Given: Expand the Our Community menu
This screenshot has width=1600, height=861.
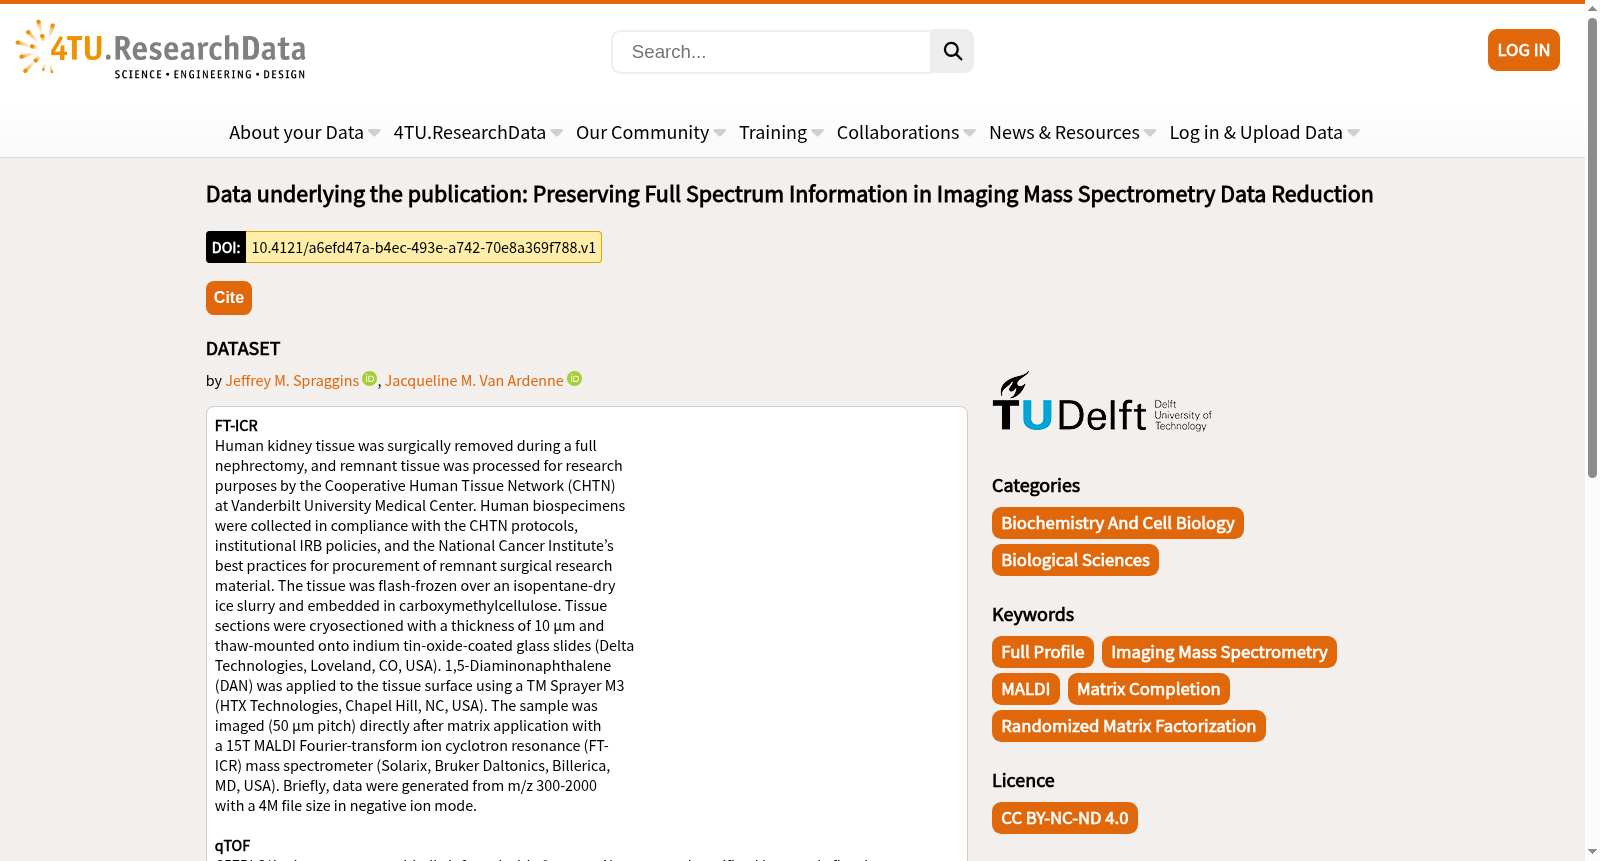Looking at the screenshot, I should point(651,132).
